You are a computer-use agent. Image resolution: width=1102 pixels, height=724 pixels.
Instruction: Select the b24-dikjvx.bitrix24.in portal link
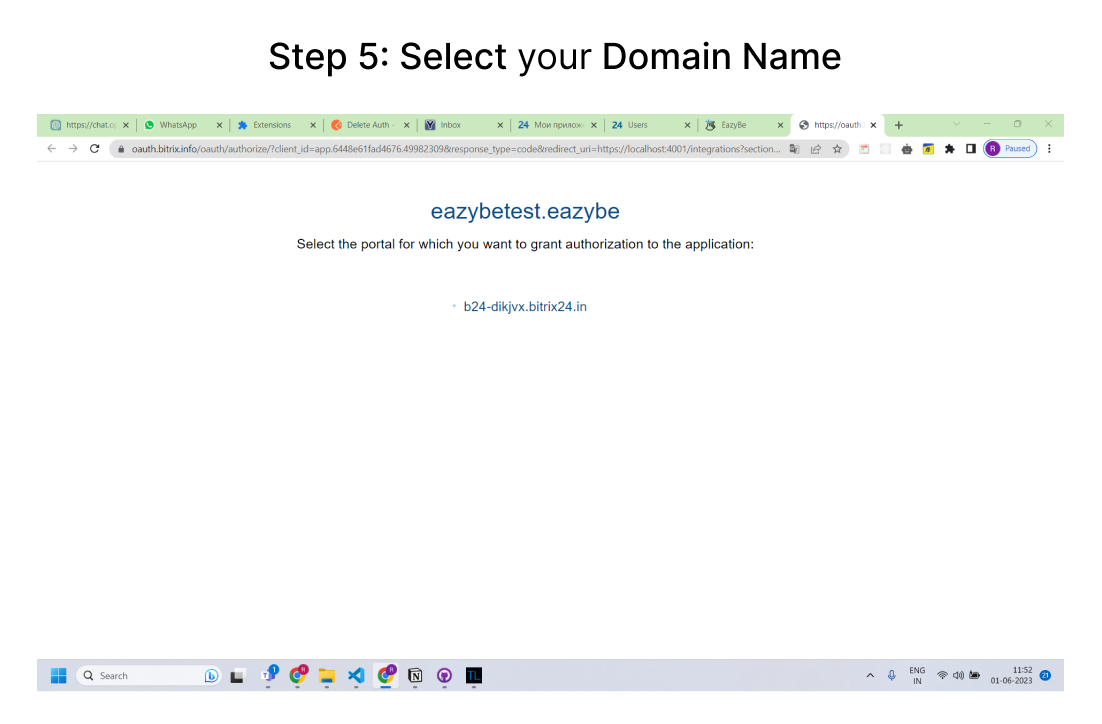pos(525,306)
